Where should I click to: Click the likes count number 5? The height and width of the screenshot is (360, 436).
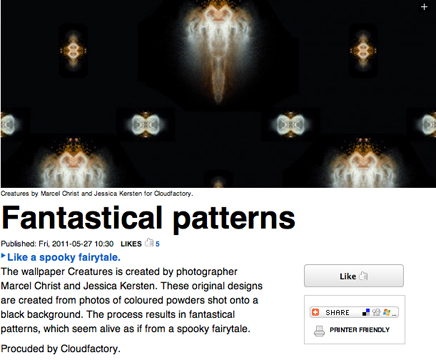click(x=157, y=244)
